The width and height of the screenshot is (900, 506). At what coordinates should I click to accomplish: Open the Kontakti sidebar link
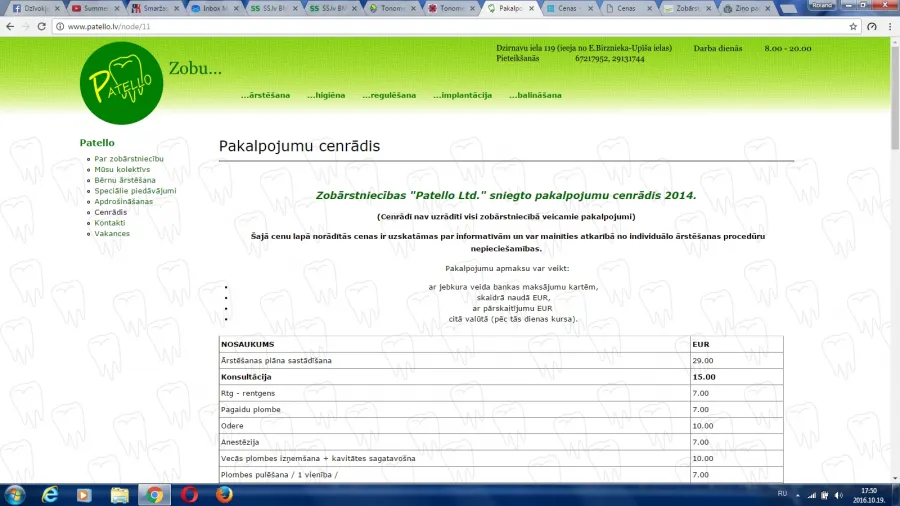(110, 223)
